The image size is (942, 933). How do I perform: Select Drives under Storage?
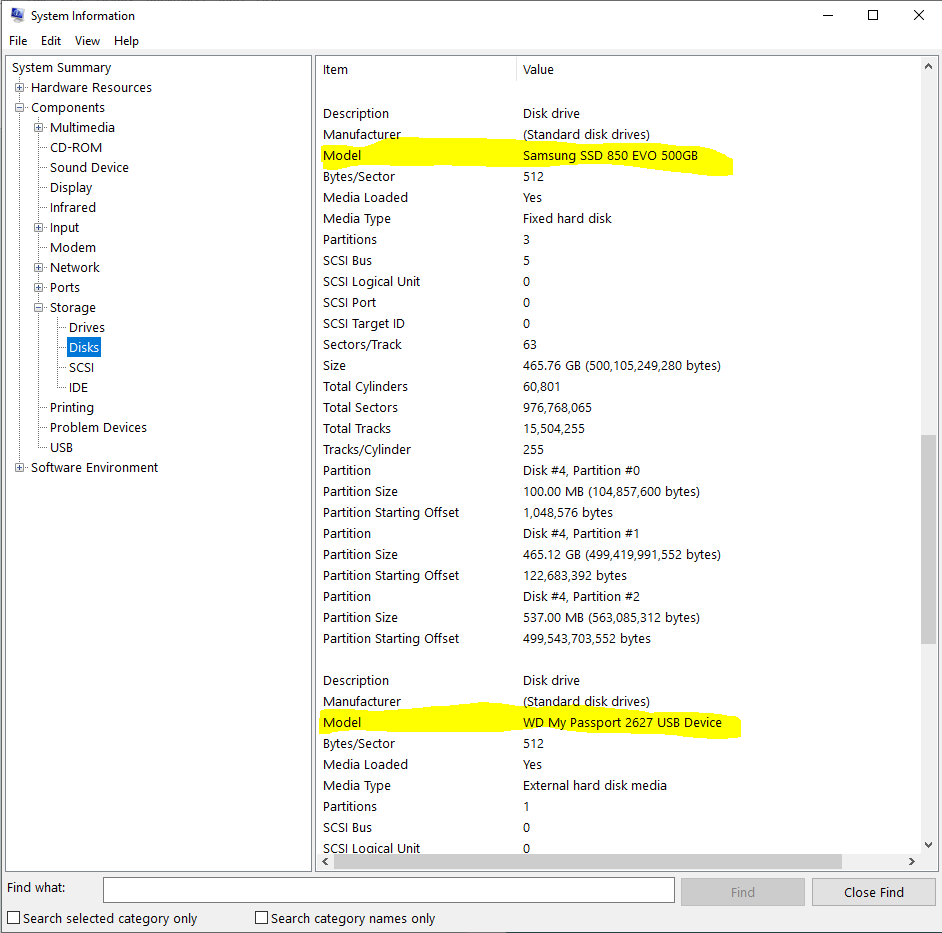pyautogui.click(x=87, y=327)
